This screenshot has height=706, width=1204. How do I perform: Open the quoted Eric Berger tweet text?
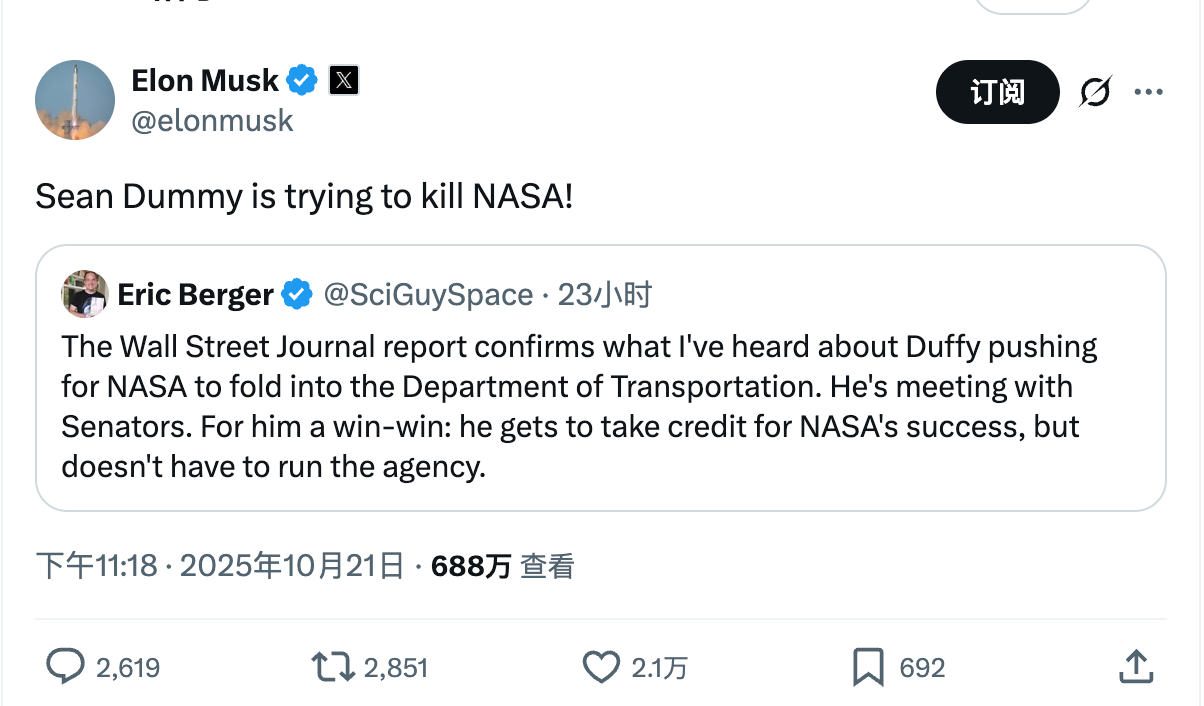coord(580,406)
